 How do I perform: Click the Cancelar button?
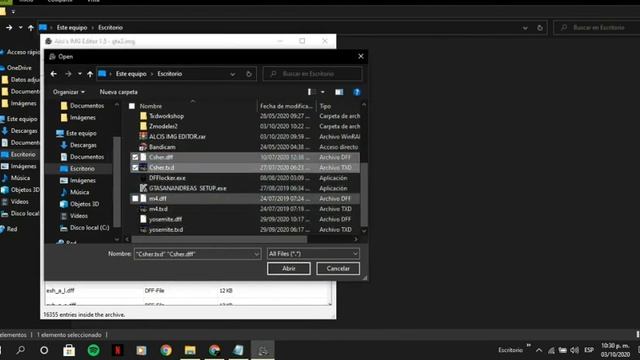338,268
